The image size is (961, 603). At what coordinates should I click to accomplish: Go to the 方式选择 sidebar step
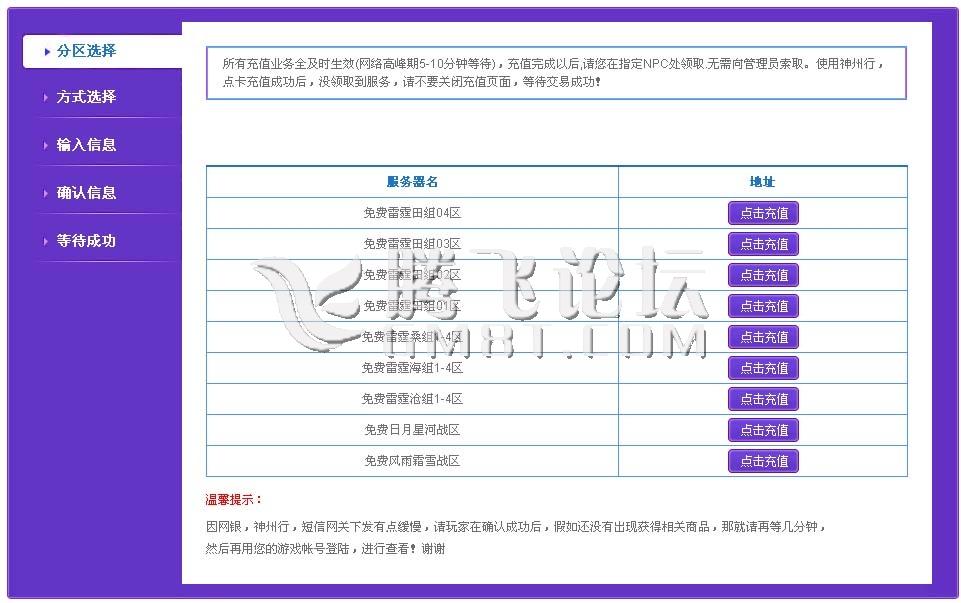pyautogui.click(x=86, y=97)
